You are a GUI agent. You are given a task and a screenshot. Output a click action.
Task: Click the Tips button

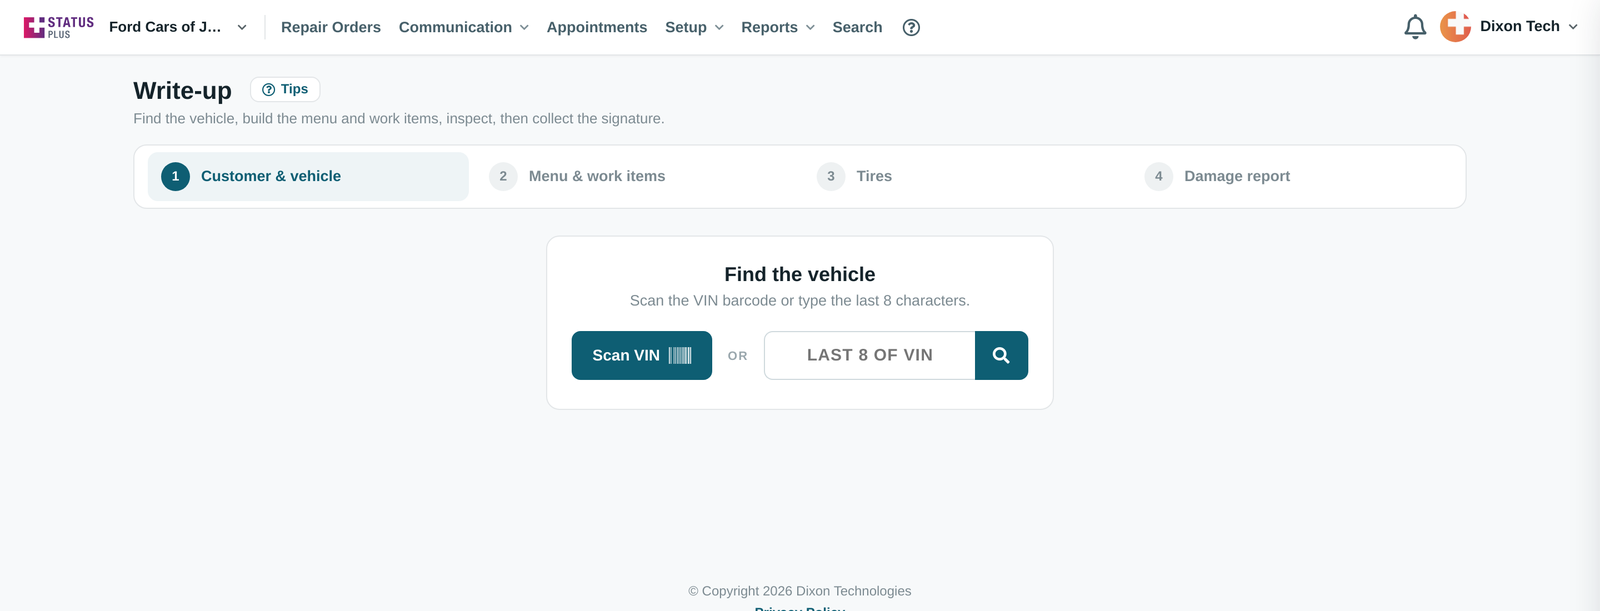click(285, 89)
